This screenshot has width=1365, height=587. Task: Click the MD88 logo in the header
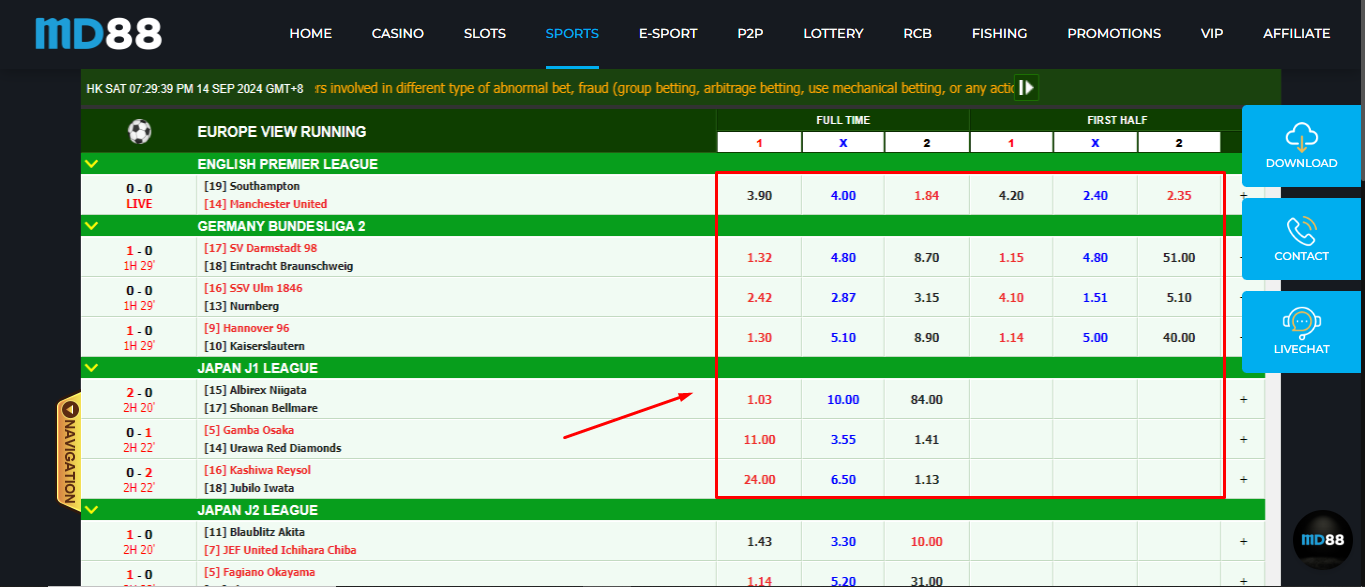[x=97, y=33]
